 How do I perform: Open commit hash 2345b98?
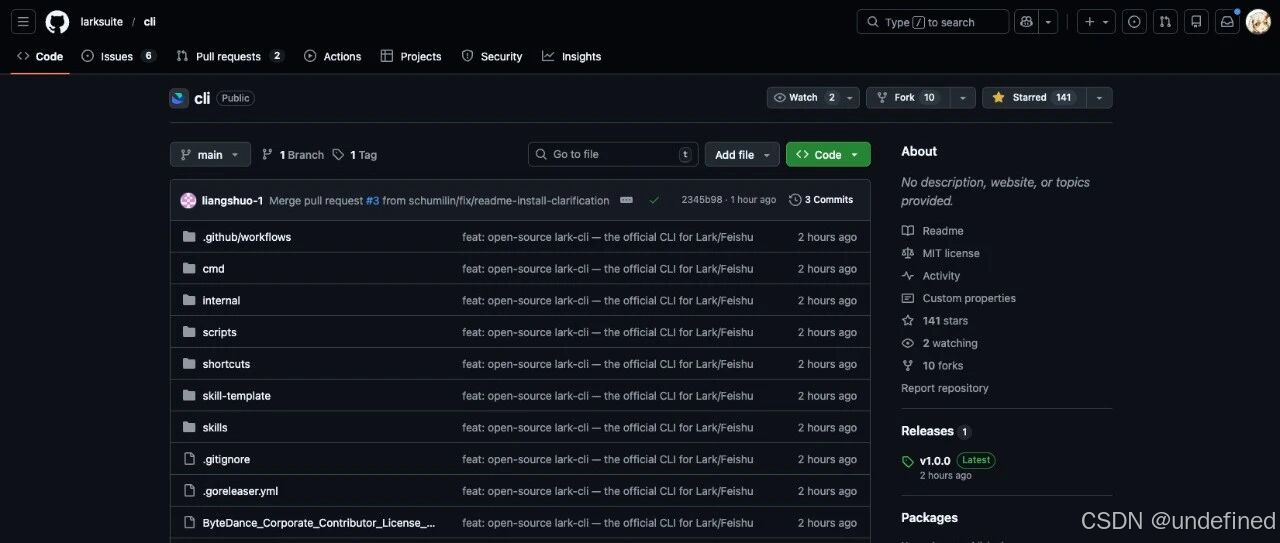[x=702, y=200]
